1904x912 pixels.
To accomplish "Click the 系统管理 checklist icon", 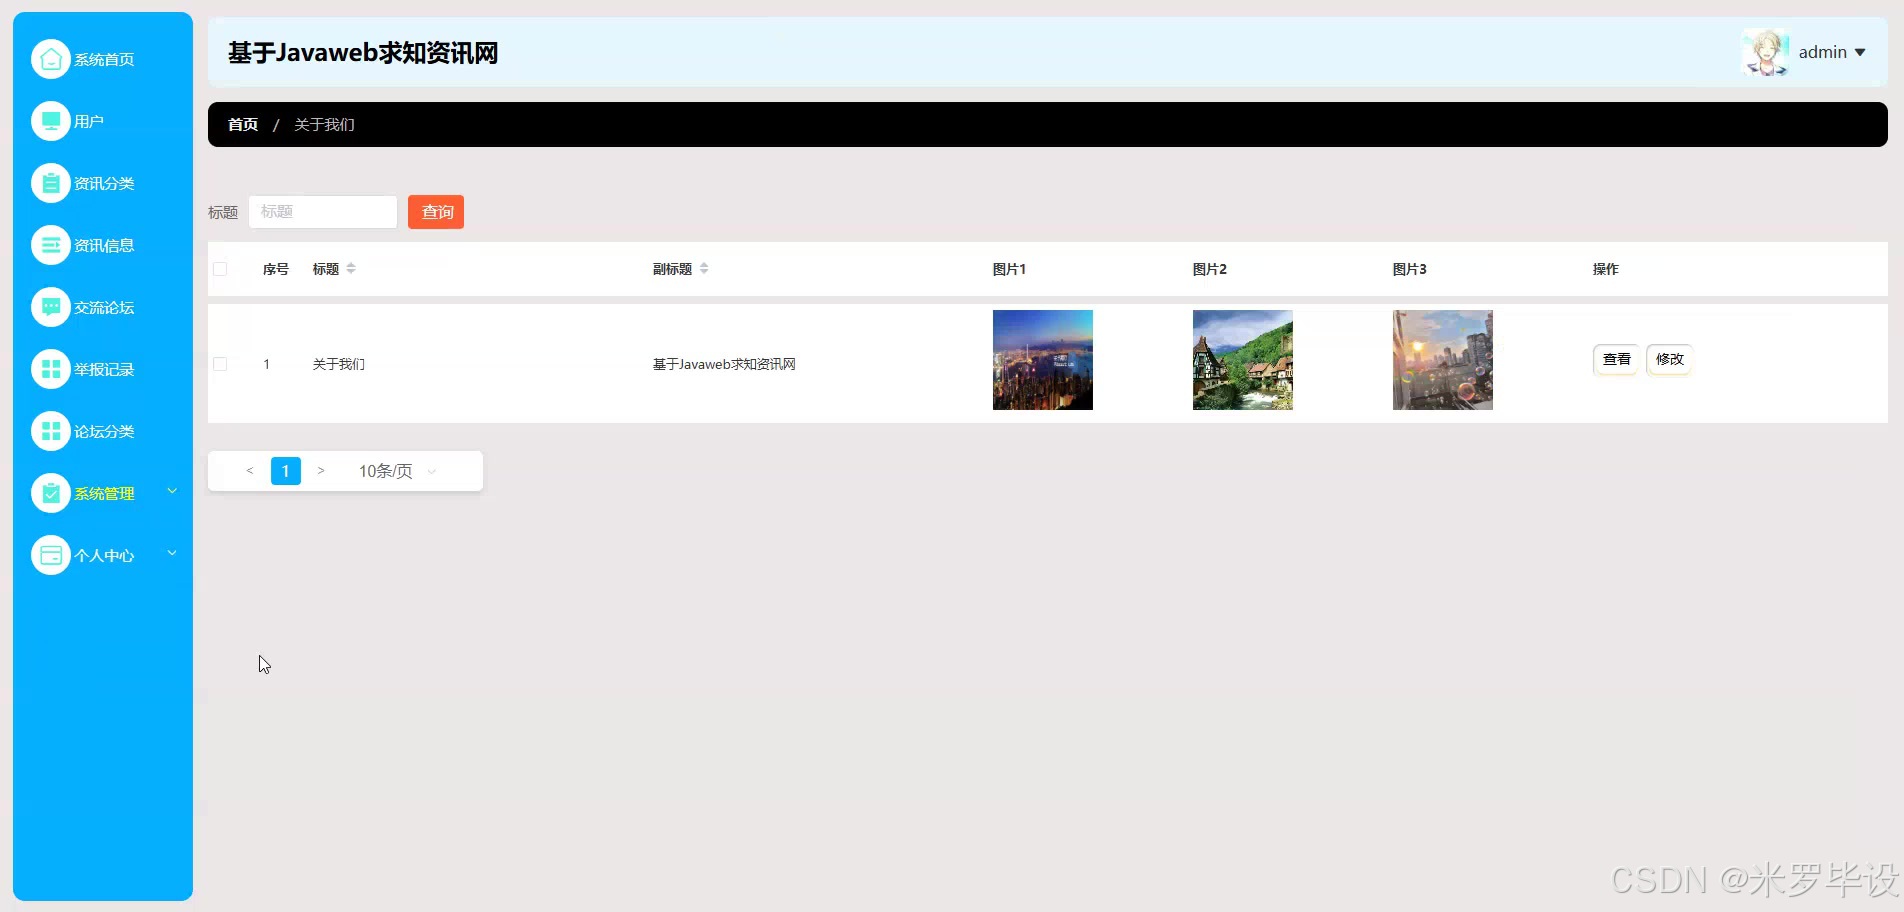I will pyautogui.click(x=51, y=493).
